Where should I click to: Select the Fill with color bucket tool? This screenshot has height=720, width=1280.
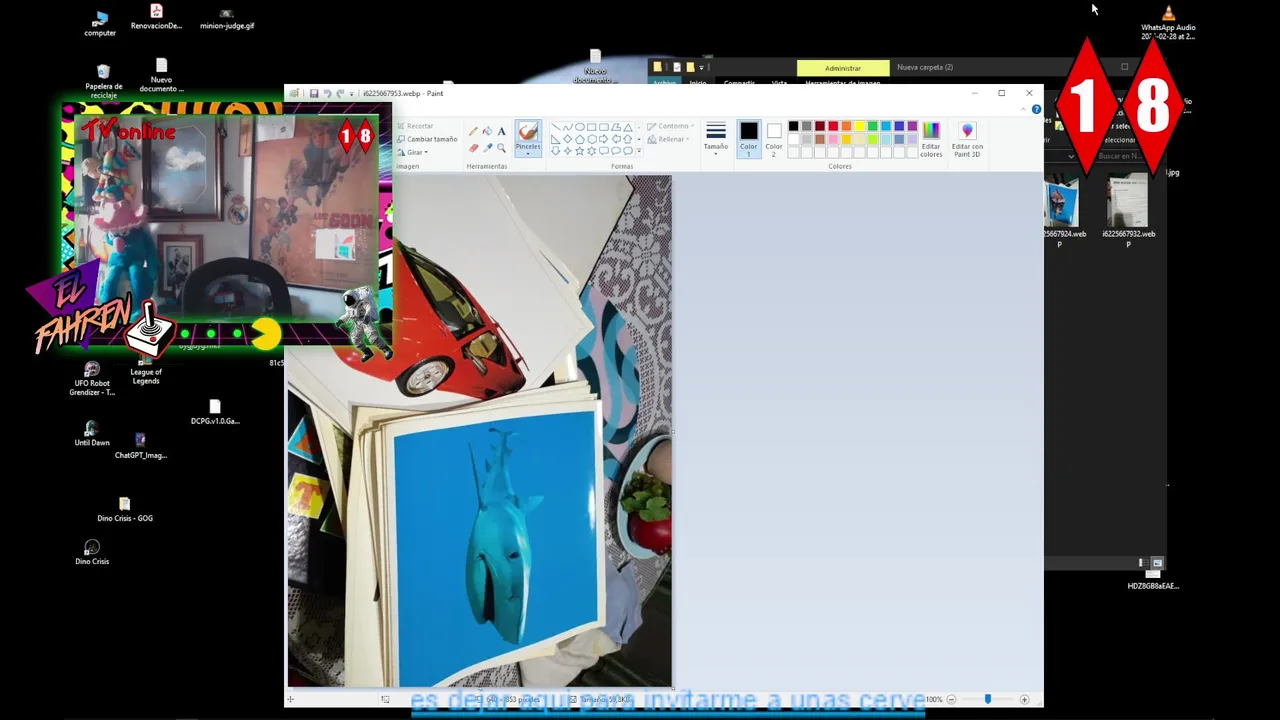[487, 131]
